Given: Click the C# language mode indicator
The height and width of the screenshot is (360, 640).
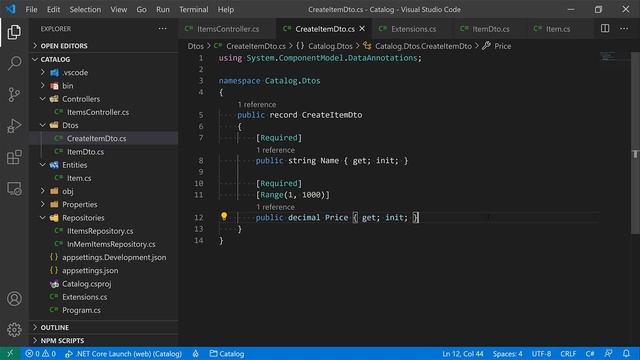Looking at the screenshot, I should pyautogui.click(x=590, y=353).
